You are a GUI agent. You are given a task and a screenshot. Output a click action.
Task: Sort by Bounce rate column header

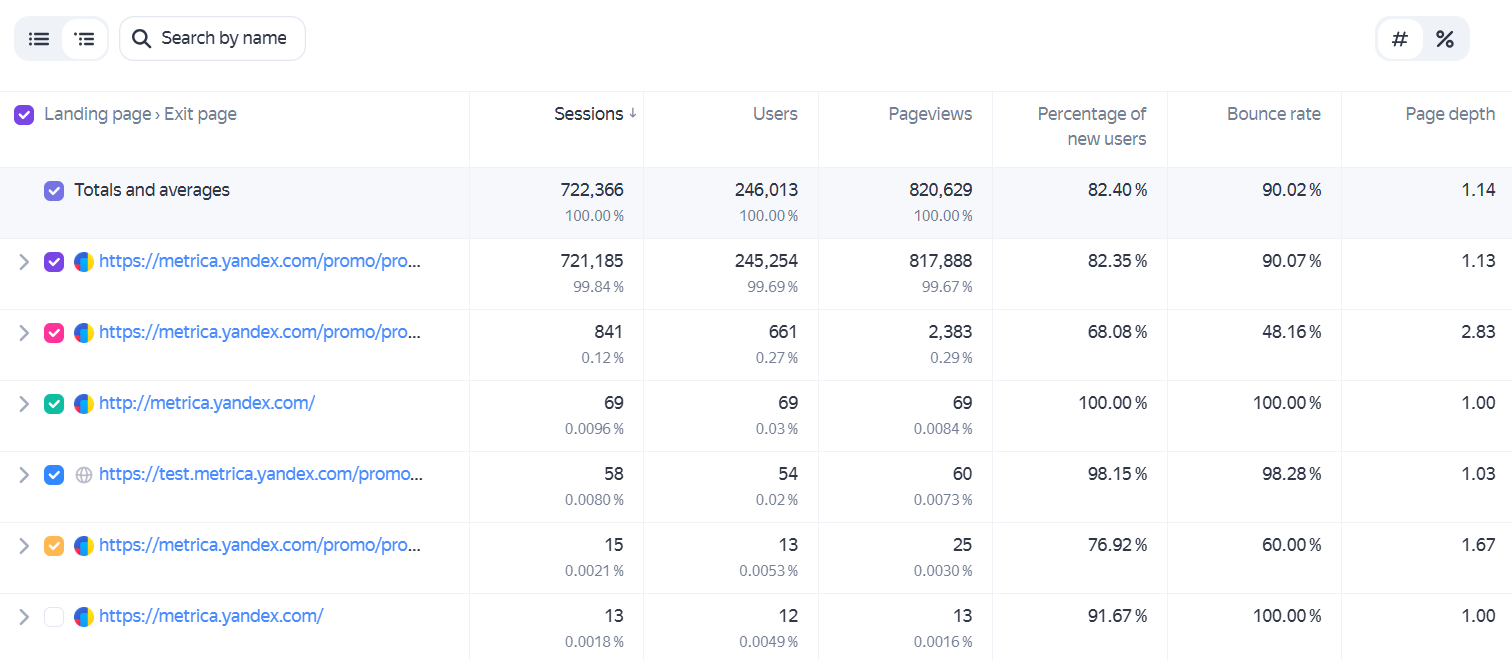(1273, 114)
